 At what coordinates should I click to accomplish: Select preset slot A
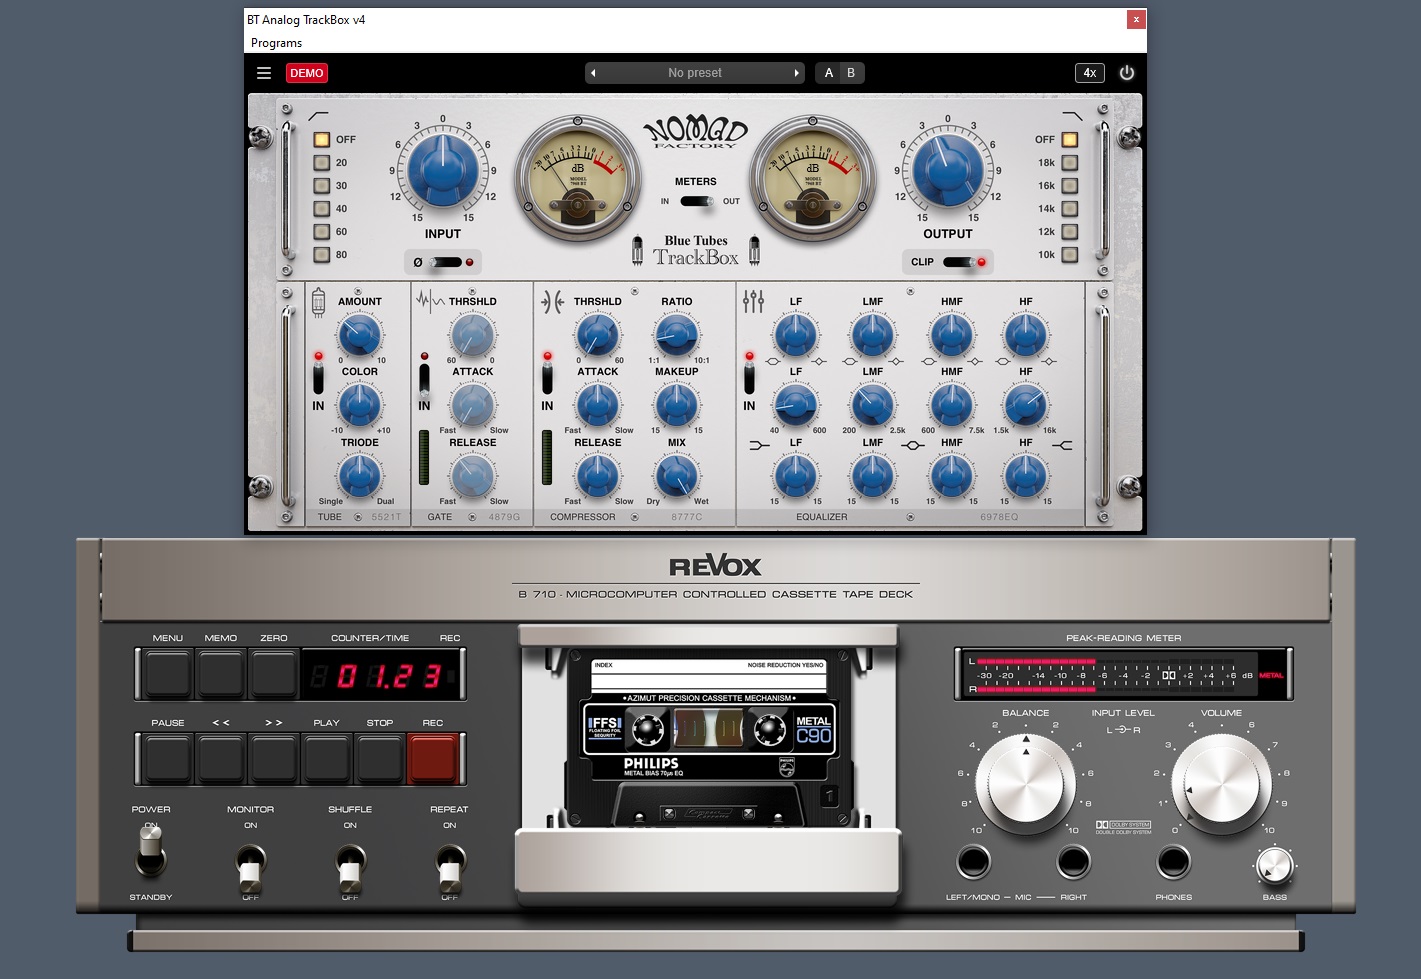829,73
